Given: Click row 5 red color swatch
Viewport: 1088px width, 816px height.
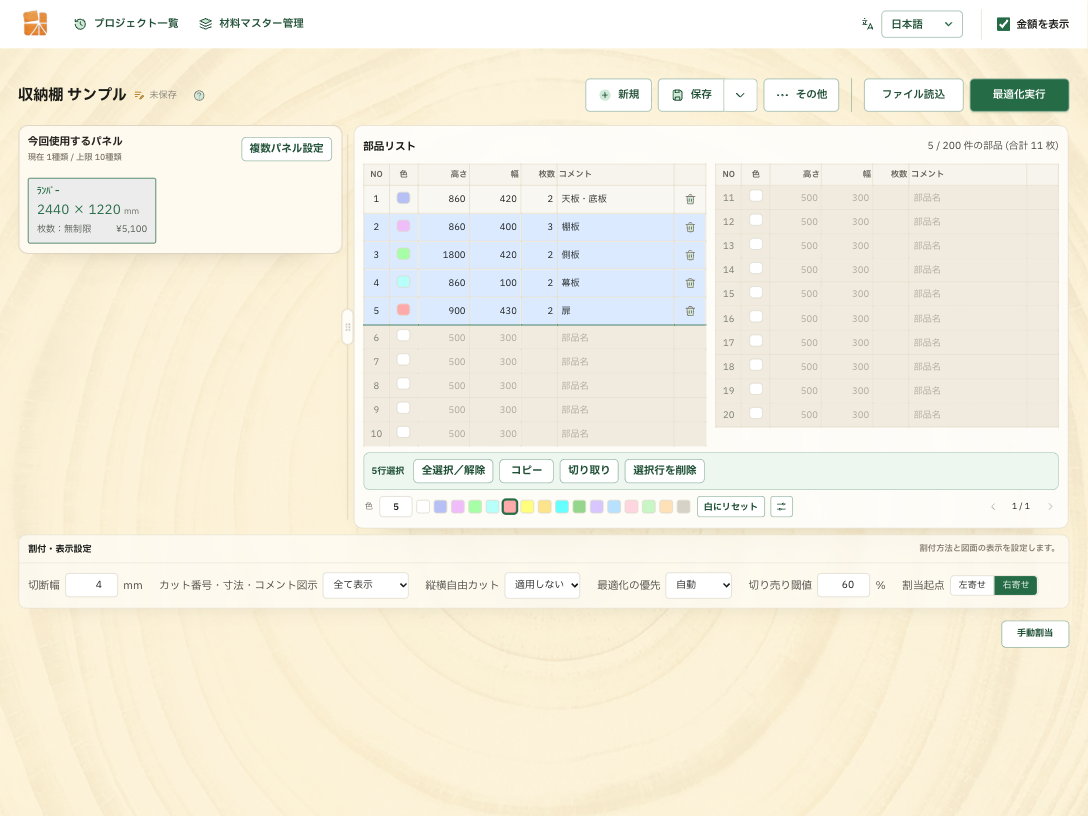Looking at the screenshot, I should tap(403, 309).
